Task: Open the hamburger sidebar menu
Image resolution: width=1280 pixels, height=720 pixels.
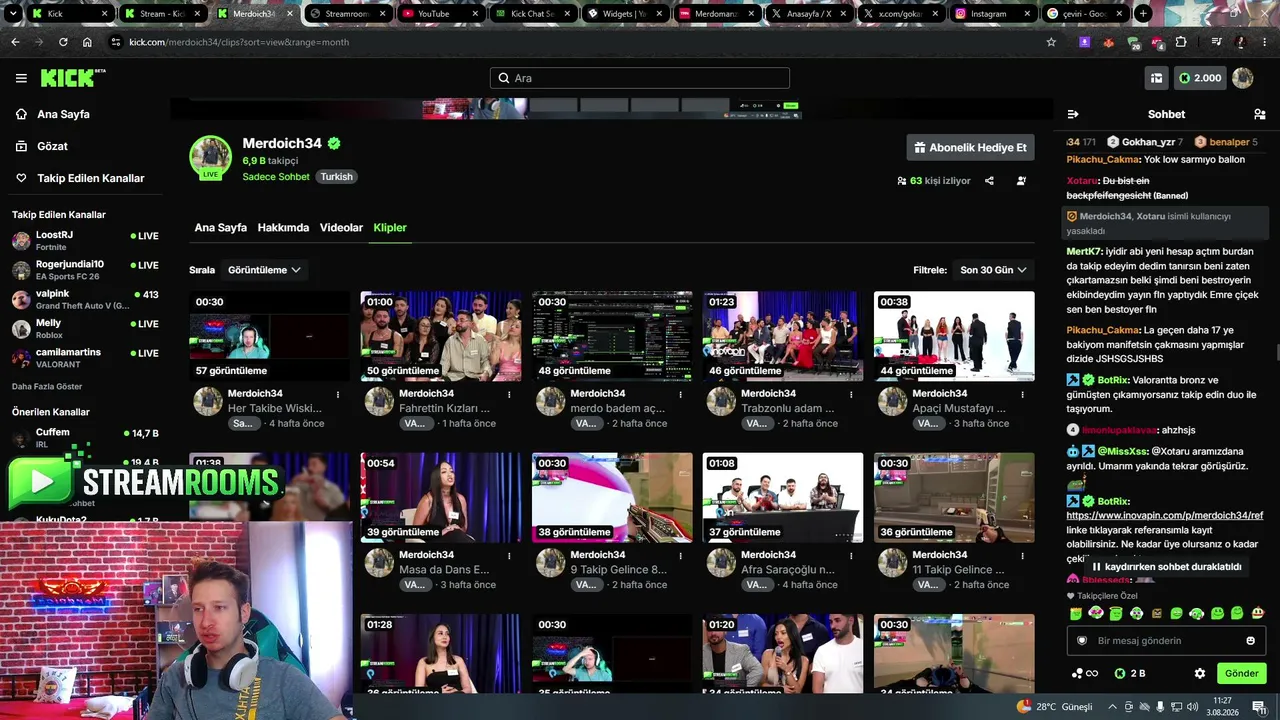Action: pos(21,78)
